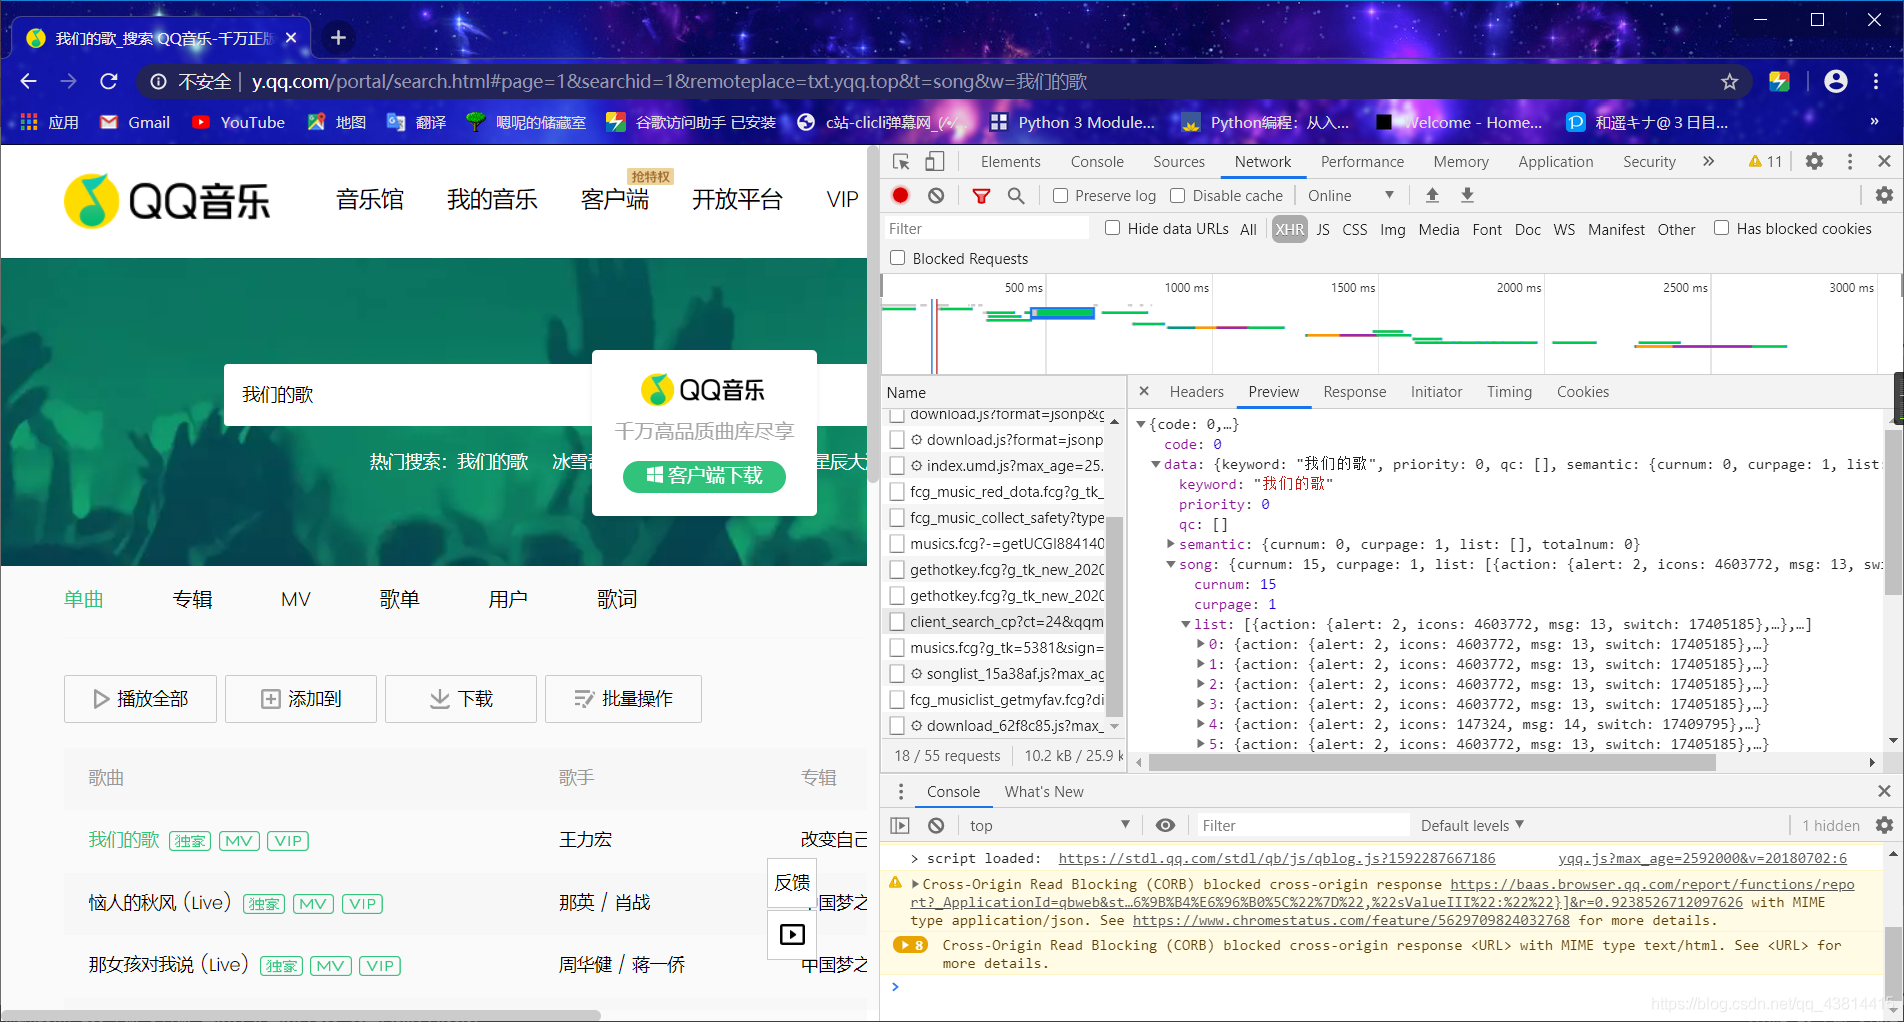Close the console drawer
This screenshot has width=1904, height=1022.
click(1884, 792)
